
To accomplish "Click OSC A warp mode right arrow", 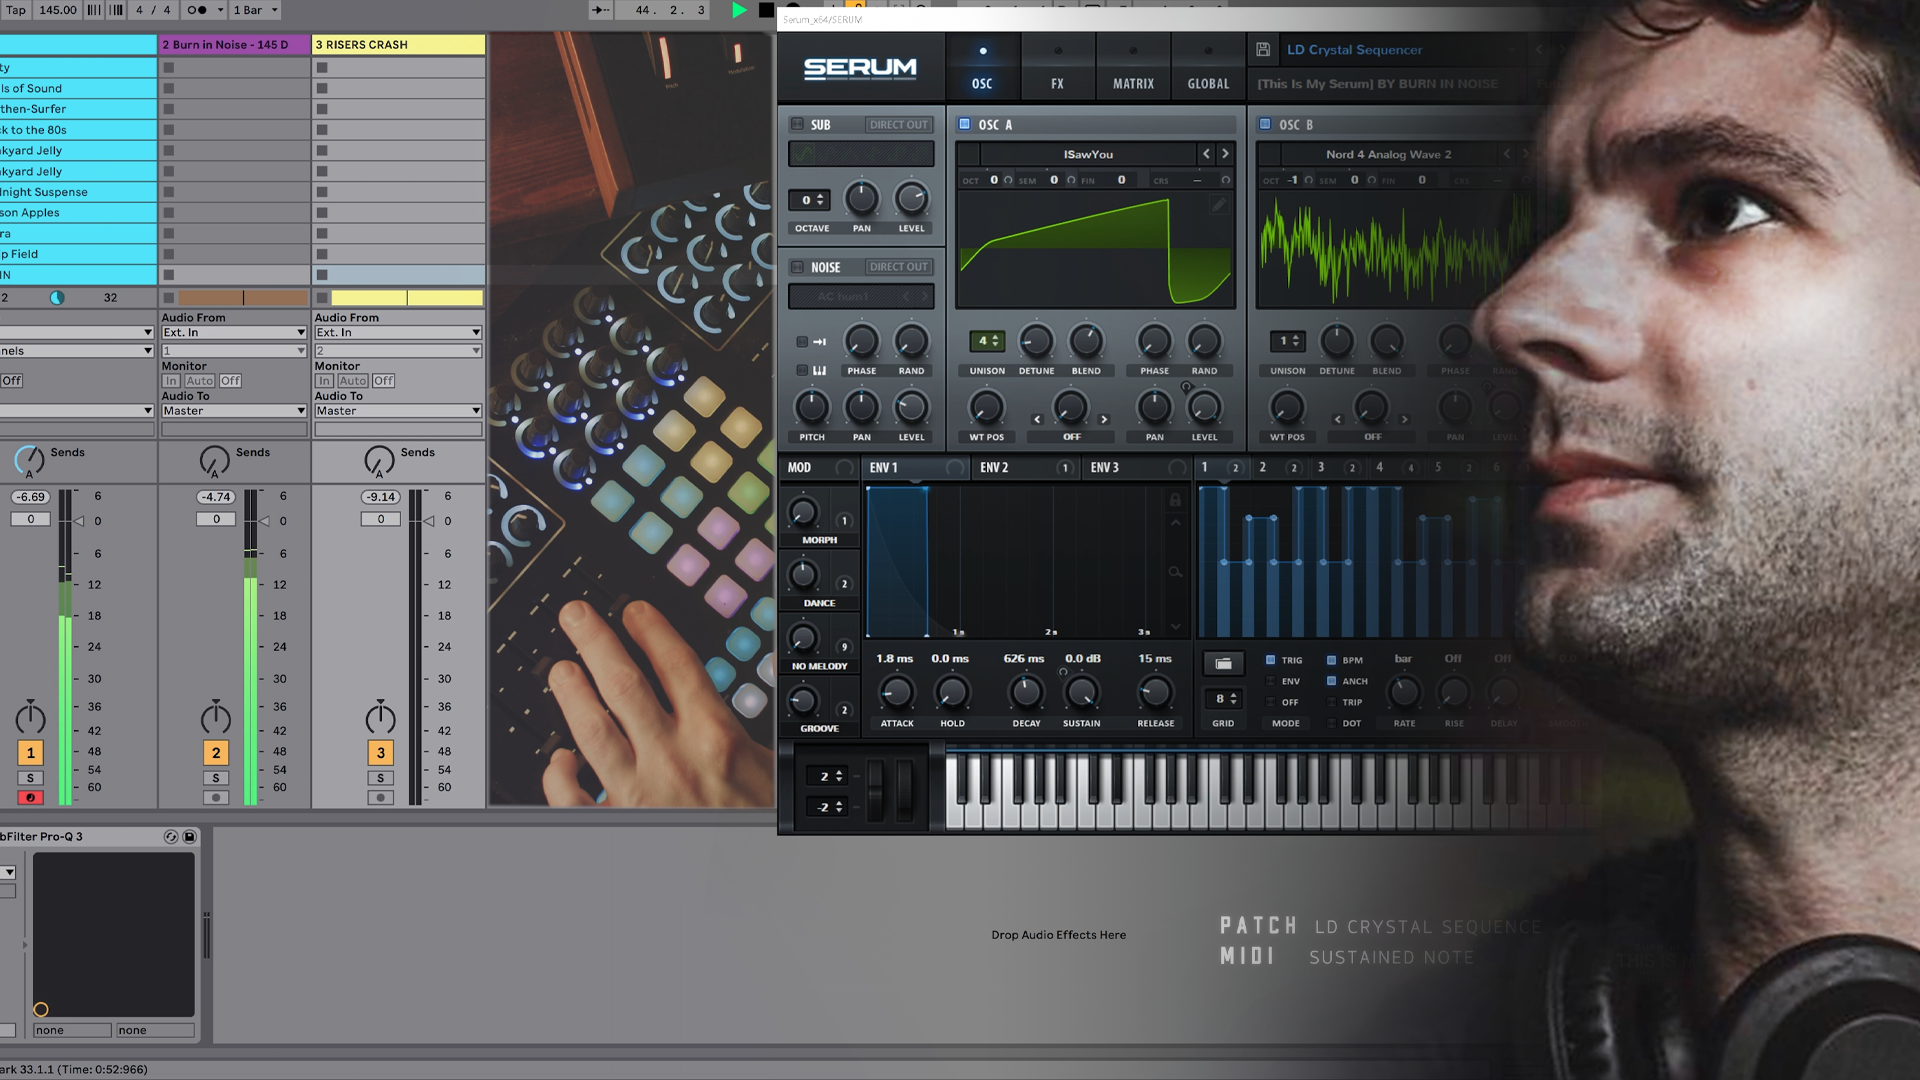I will (1104, 419).
